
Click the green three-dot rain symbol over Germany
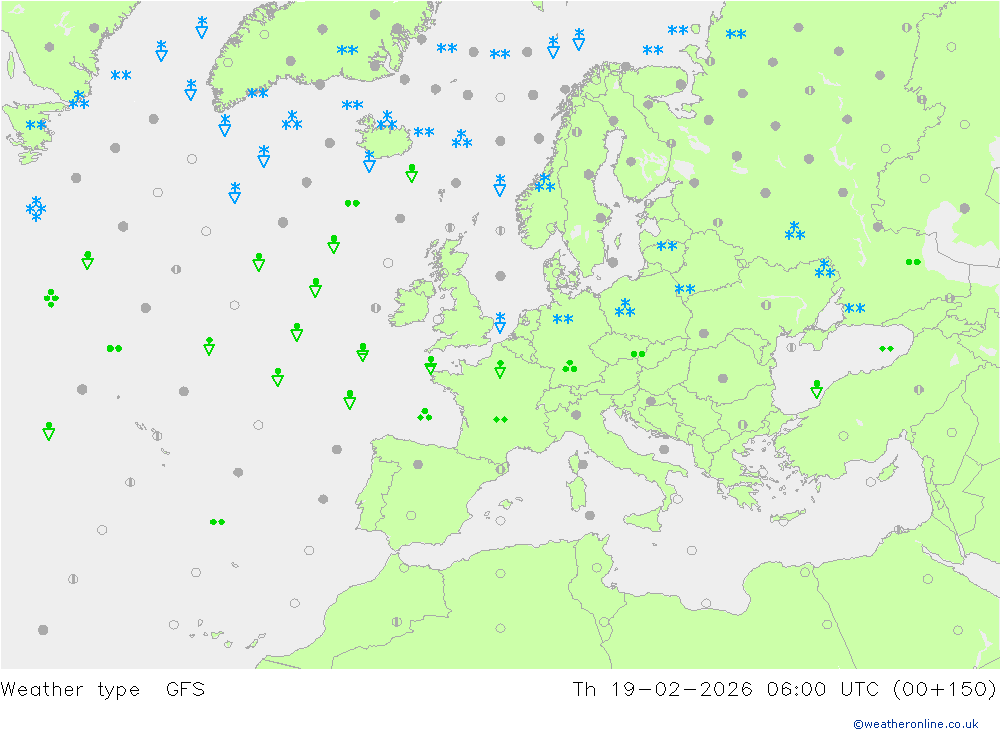(570, 366)
